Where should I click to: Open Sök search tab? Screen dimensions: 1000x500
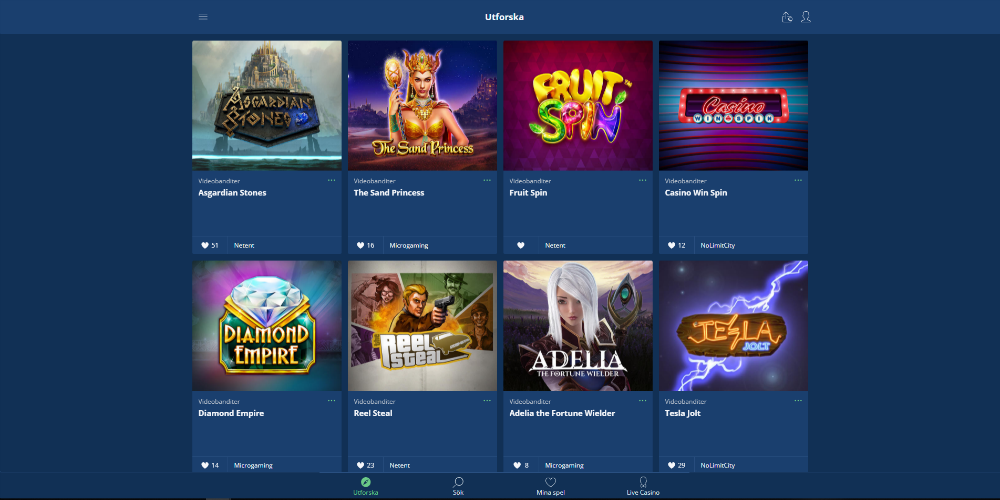tap(458, 486)
